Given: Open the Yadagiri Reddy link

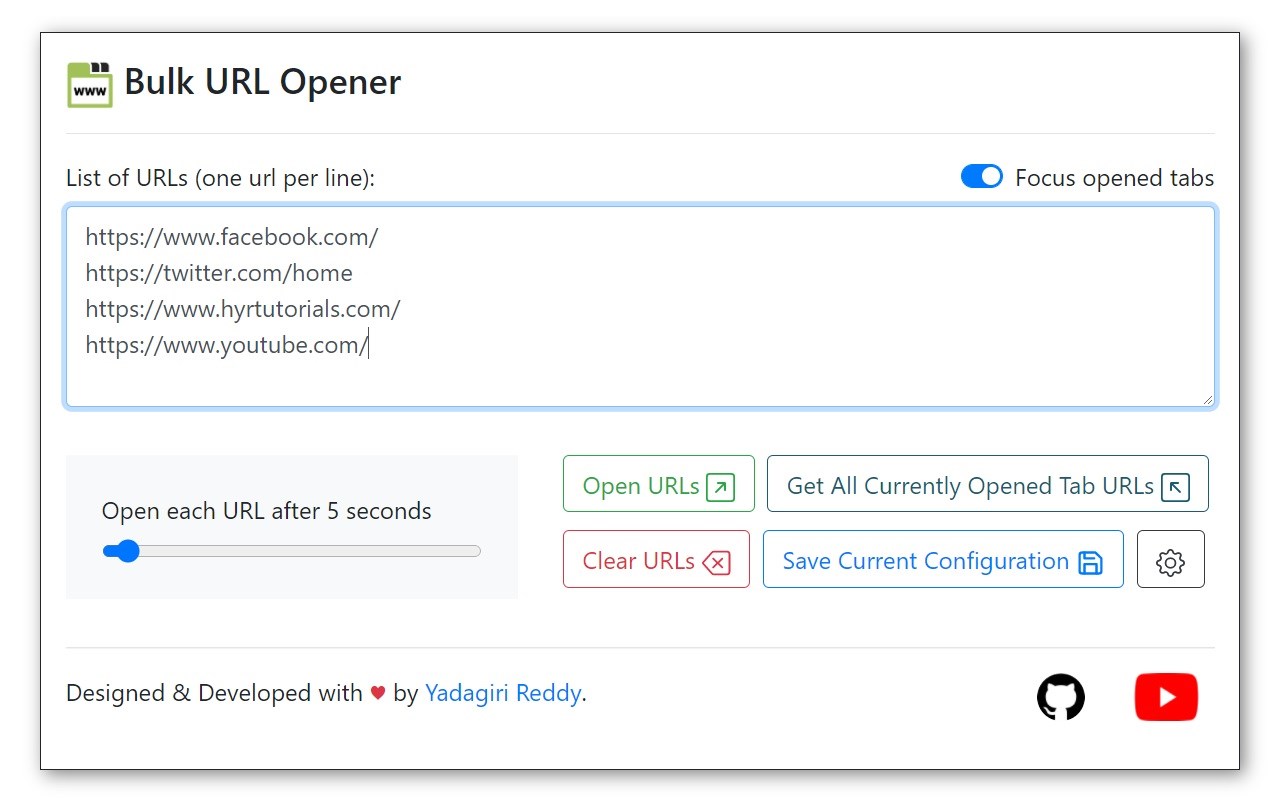Looking at the screenshot, I should (x=503, y=693).
